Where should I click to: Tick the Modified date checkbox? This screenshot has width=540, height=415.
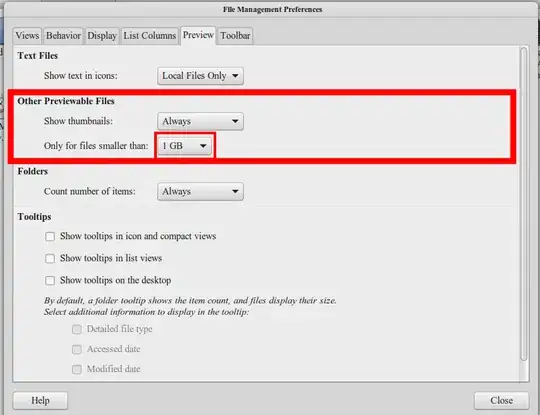click(x=77, y=369)
